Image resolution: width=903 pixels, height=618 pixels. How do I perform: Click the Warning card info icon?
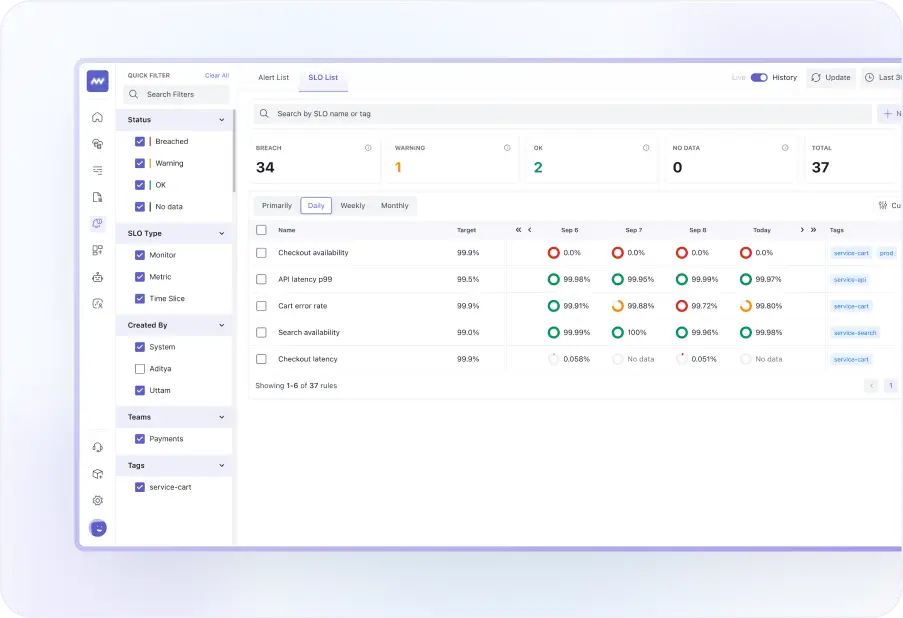tap(507, 148)
